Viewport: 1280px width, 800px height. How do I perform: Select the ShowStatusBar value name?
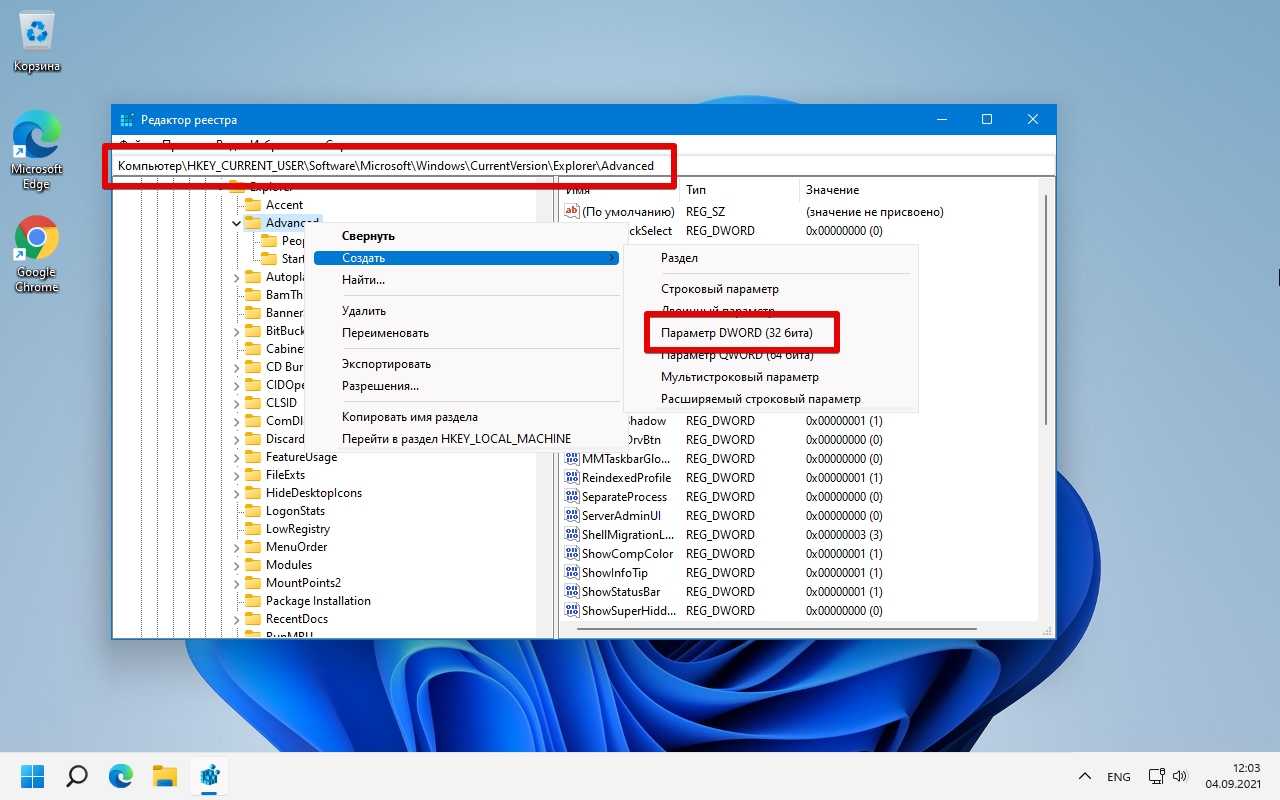click(x=621, y=592)
